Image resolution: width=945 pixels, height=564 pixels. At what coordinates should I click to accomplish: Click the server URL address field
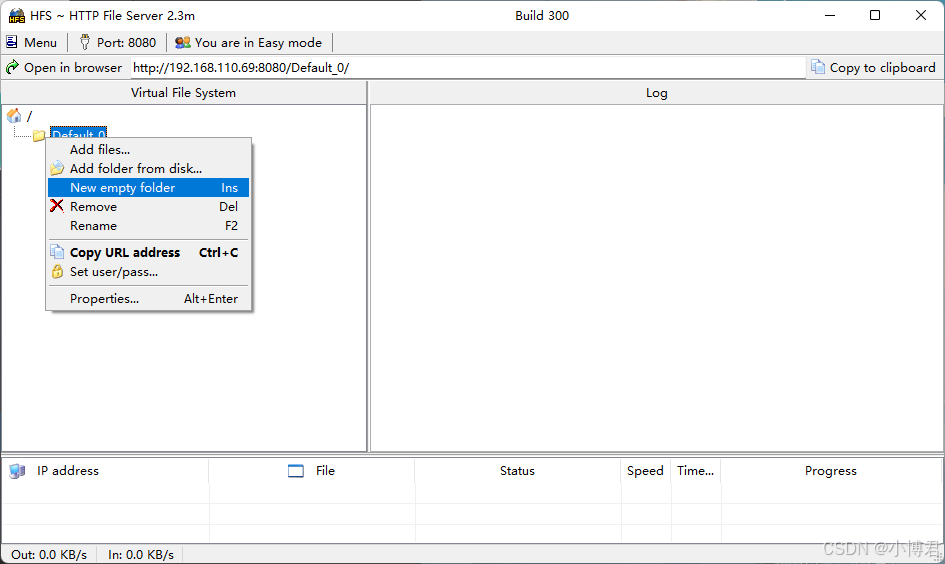point(468,67)
